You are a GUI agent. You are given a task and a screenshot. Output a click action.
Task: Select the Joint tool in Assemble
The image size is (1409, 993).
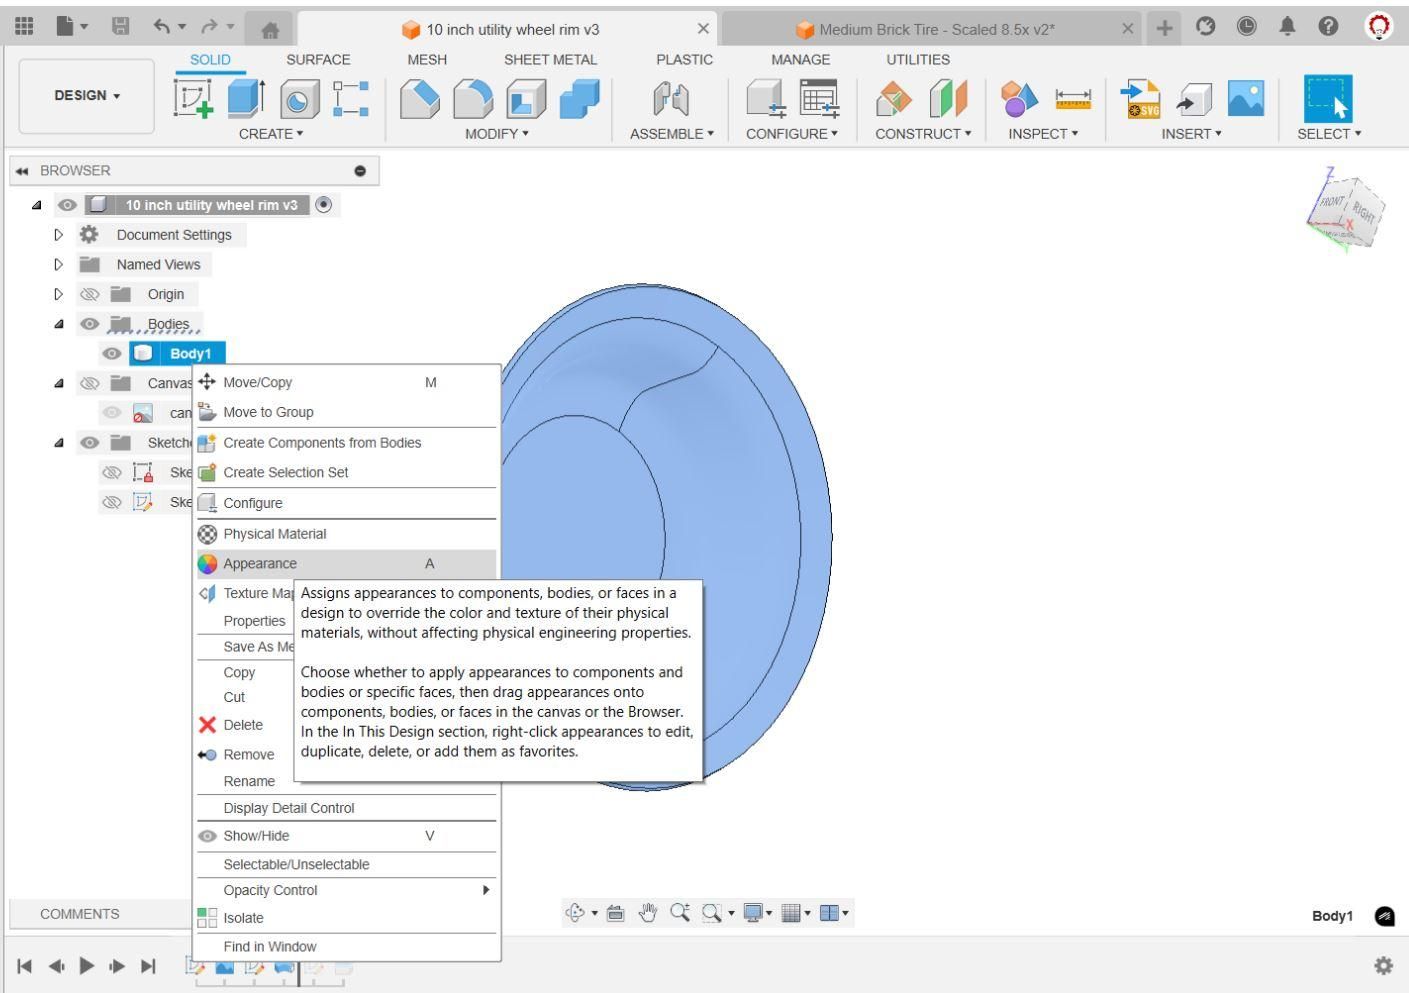click(672, 99)
